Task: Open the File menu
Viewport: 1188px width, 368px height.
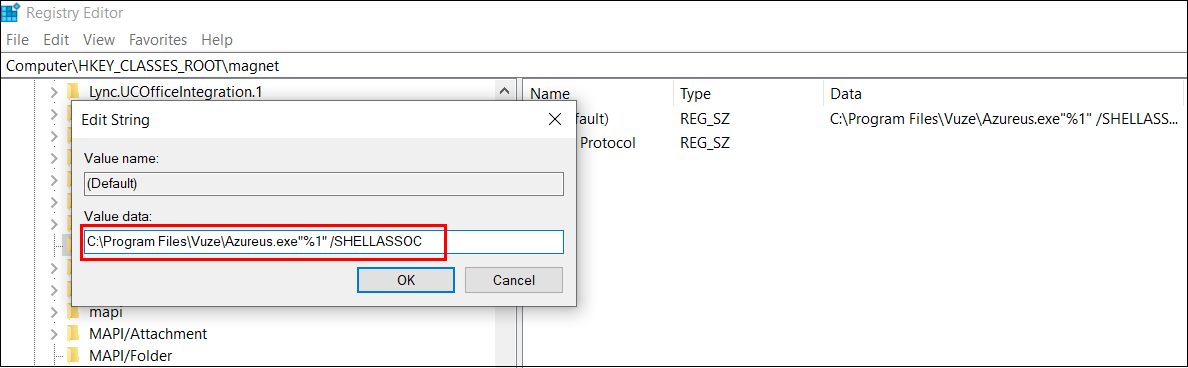Action: 17,40
